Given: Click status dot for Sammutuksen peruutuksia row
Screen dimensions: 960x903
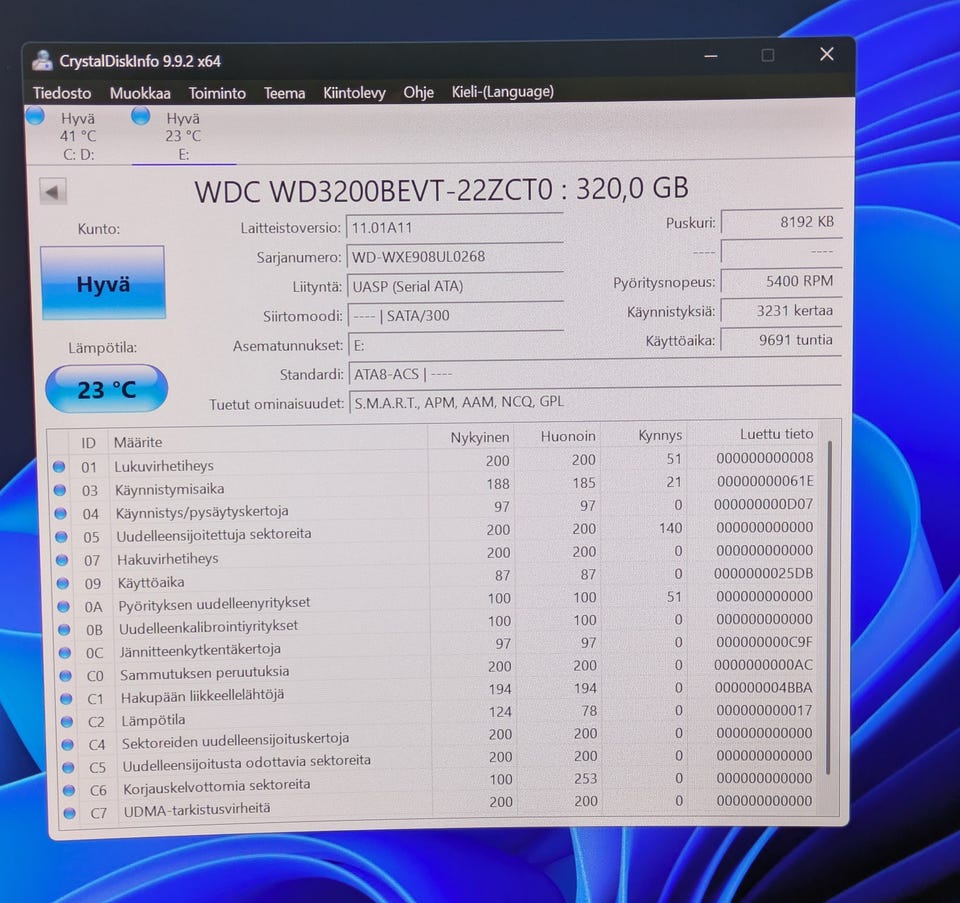Looking at the screenshot, I should point(65,675).
